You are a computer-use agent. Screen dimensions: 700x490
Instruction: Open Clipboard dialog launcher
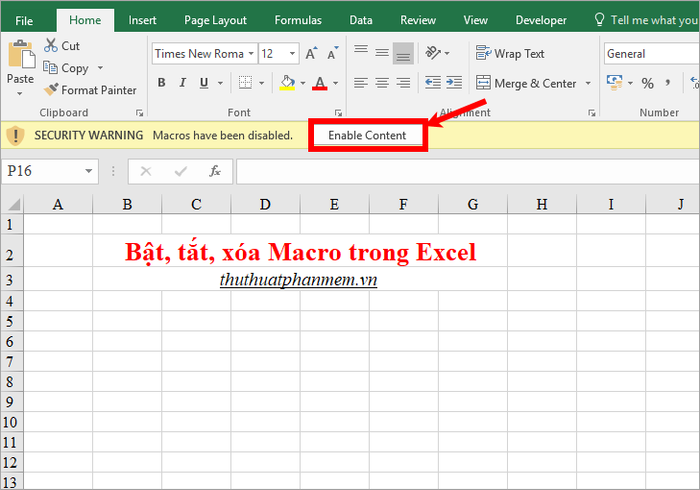[x=140, y=113]
